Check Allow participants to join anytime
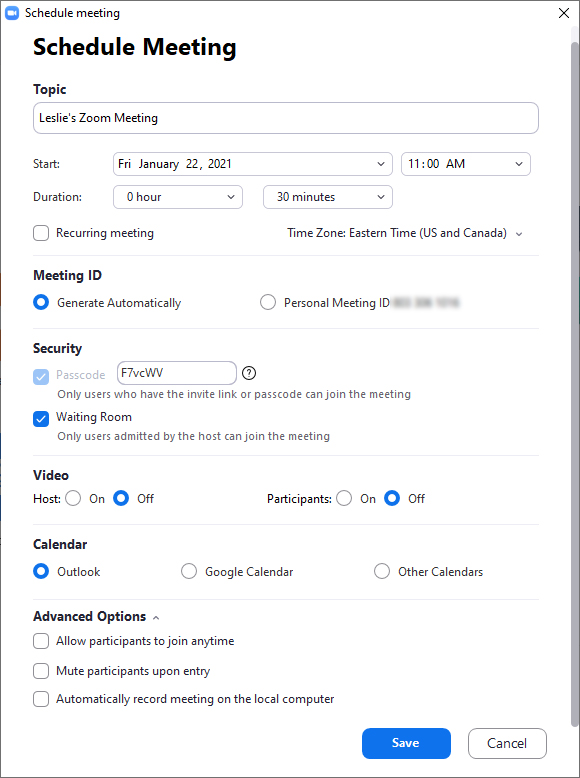580x778 pixels. click(41, 641)
